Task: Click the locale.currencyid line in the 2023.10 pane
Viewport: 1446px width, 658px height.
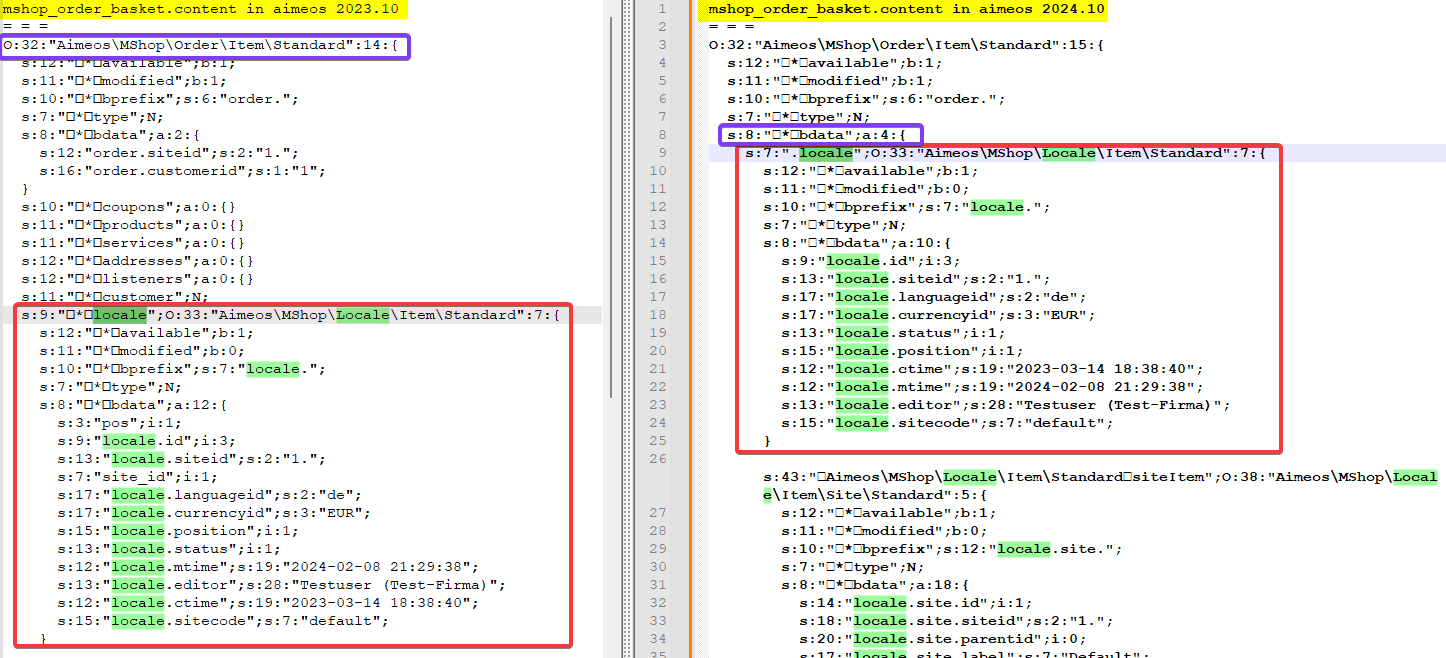Action: pos(215,513)
